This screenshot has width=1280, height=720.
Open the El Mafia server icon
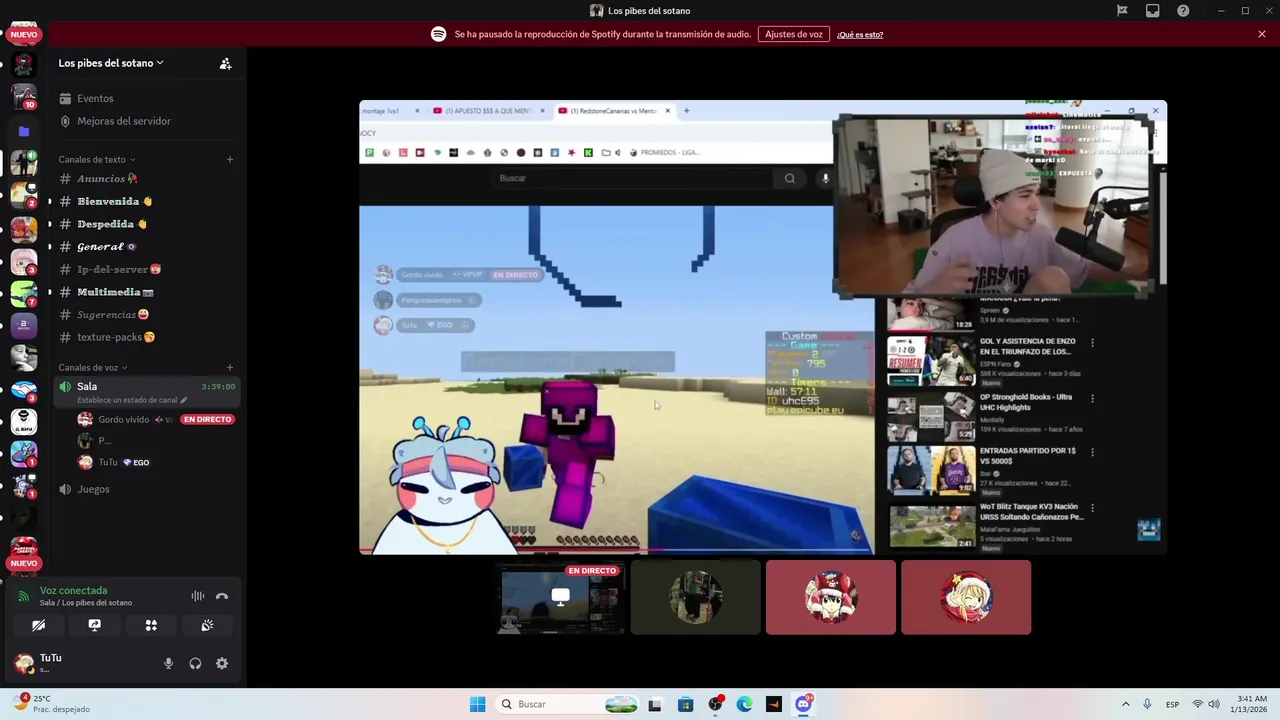(24, 422)
